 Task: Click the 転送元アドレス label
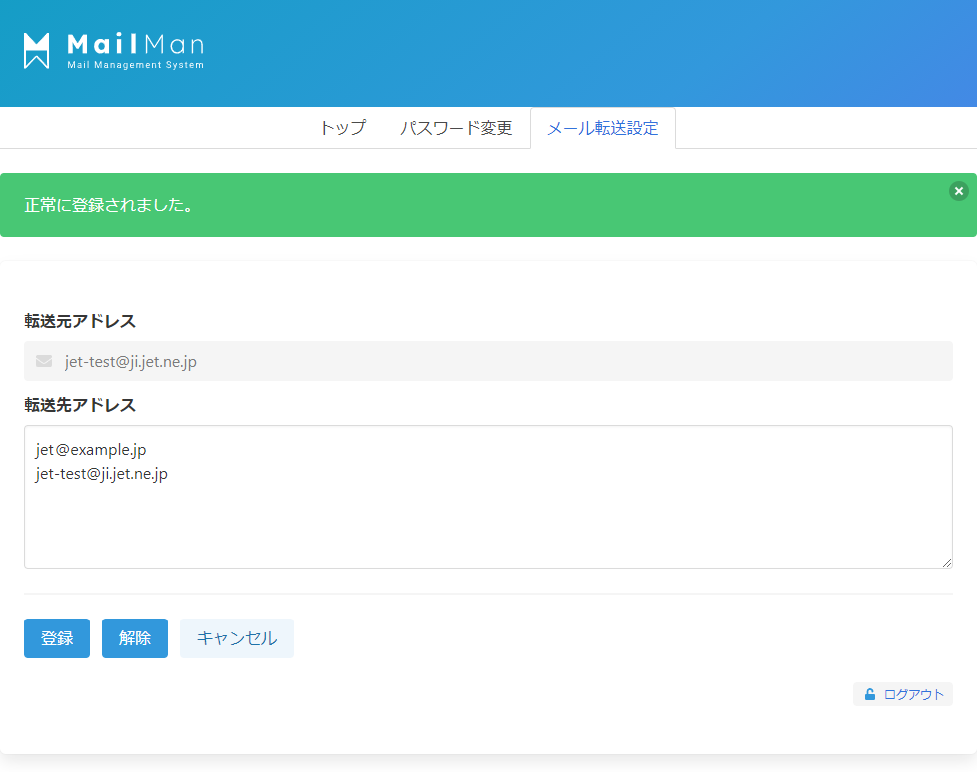pyautogui.click(x=80, y=321)
